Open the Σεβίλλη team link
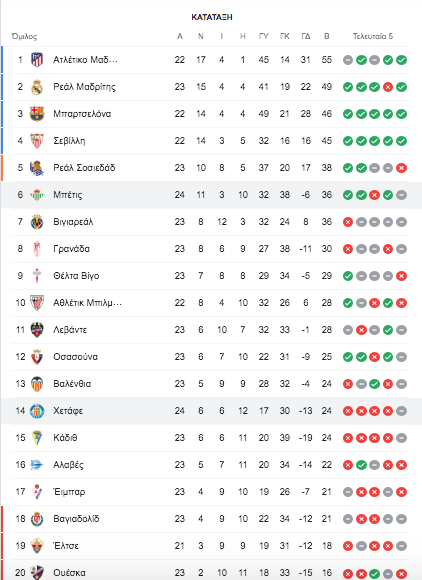 [69, 141]
